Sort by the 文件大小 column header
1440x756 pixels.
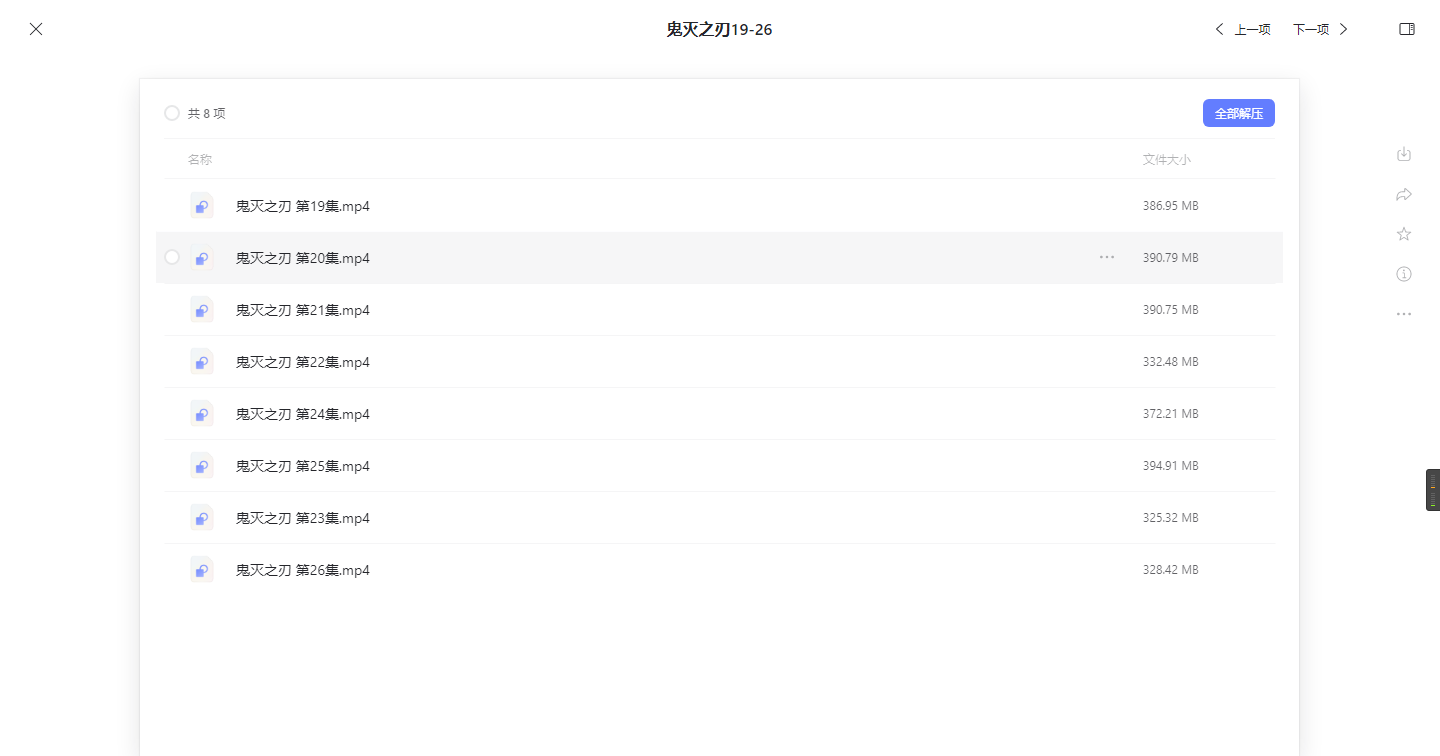pyautogui.click(x=1166, y=159)
